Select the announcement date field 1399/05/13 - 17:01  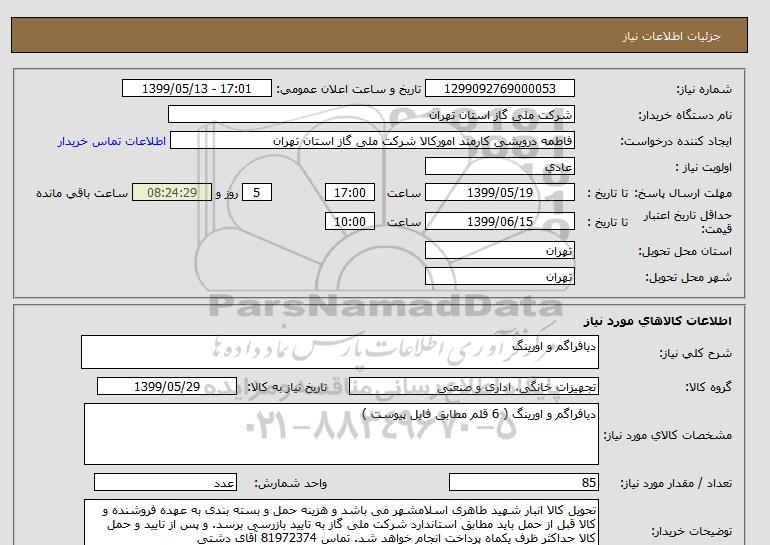pyautogui.click(x=196, y=88)
